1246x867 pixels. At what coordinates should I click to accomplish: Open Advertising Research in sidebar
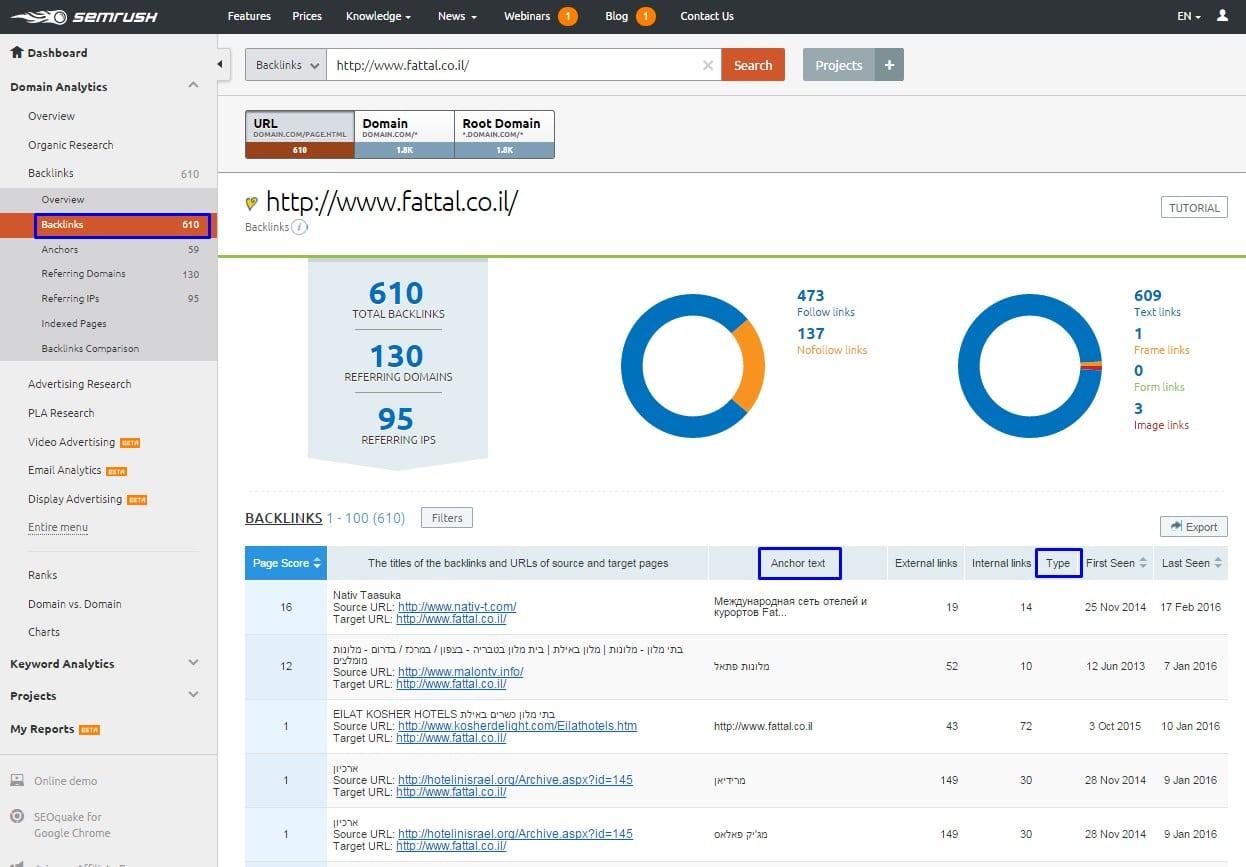(80, 384)
